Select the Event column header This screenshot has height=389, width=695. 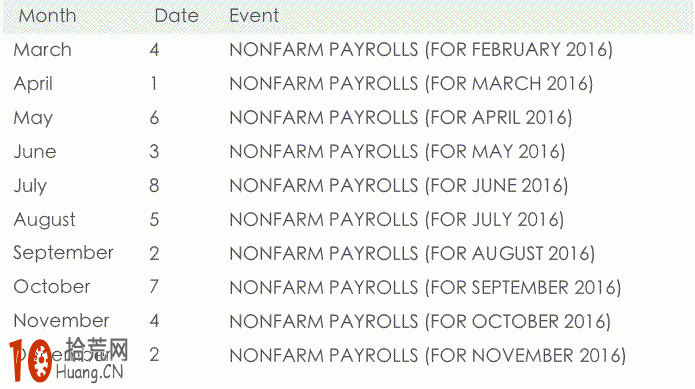pos(254,16)
